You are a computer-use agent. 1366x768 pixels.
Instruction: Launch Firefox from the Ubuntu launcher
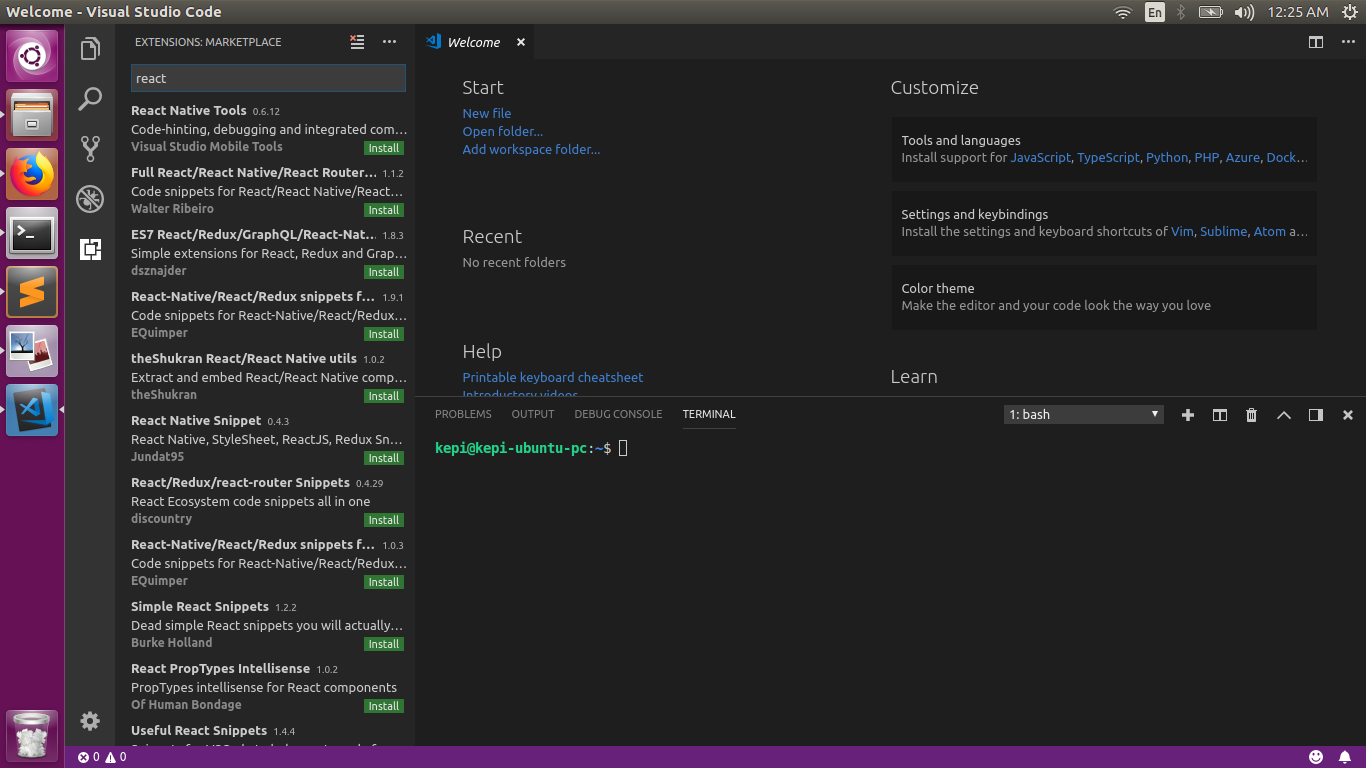coord(32,174)
